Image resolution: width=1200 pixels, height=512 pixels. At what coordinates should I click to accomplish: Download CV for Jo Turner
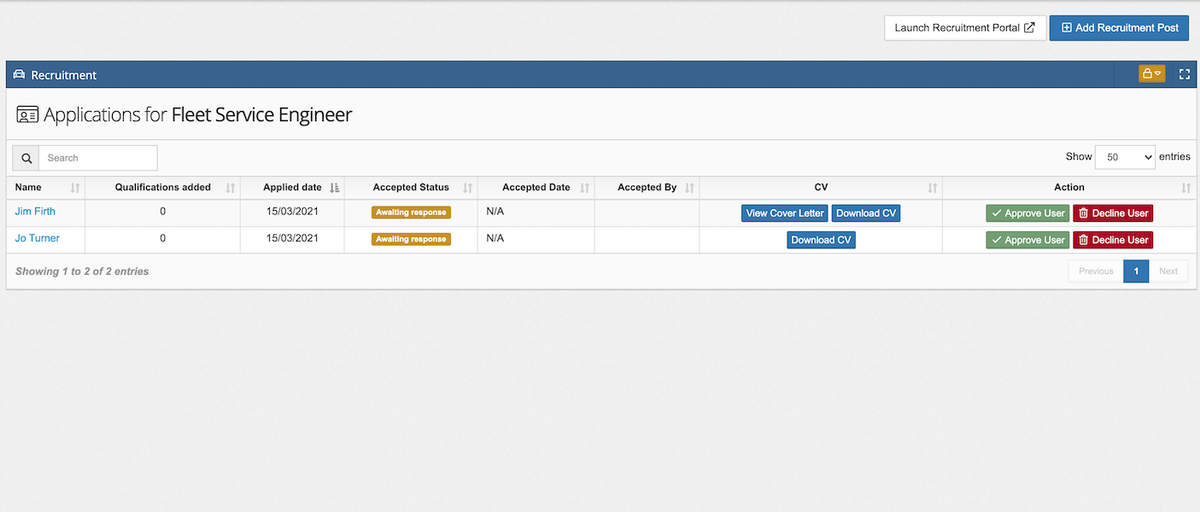[821, 240]
